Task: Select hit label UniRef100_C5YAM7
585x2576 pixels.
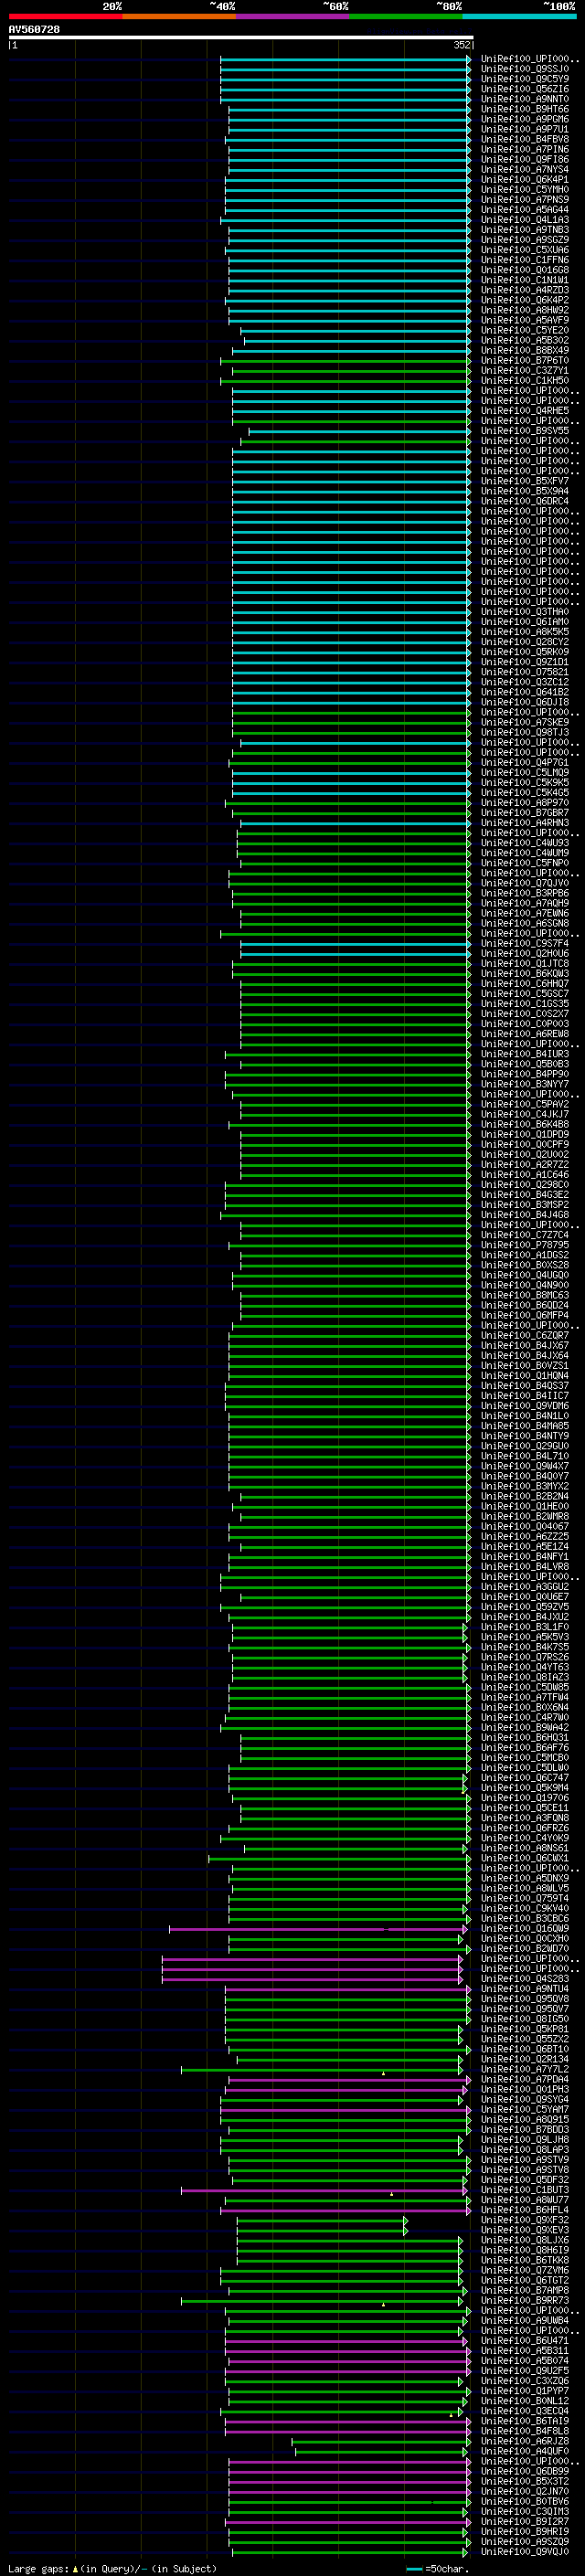Action: [x=525, y=2109]
